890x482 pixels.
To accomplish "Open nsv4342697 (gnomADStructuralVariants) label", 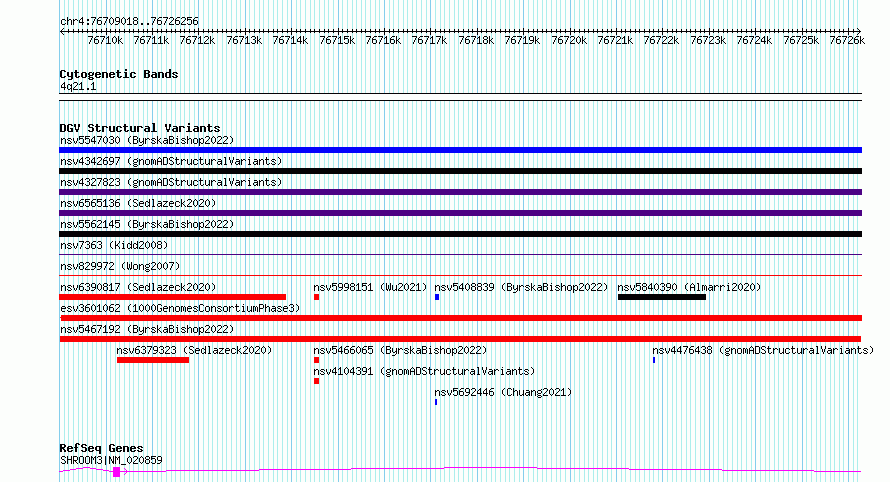I will pyautogui.click(x=171, y=161).
